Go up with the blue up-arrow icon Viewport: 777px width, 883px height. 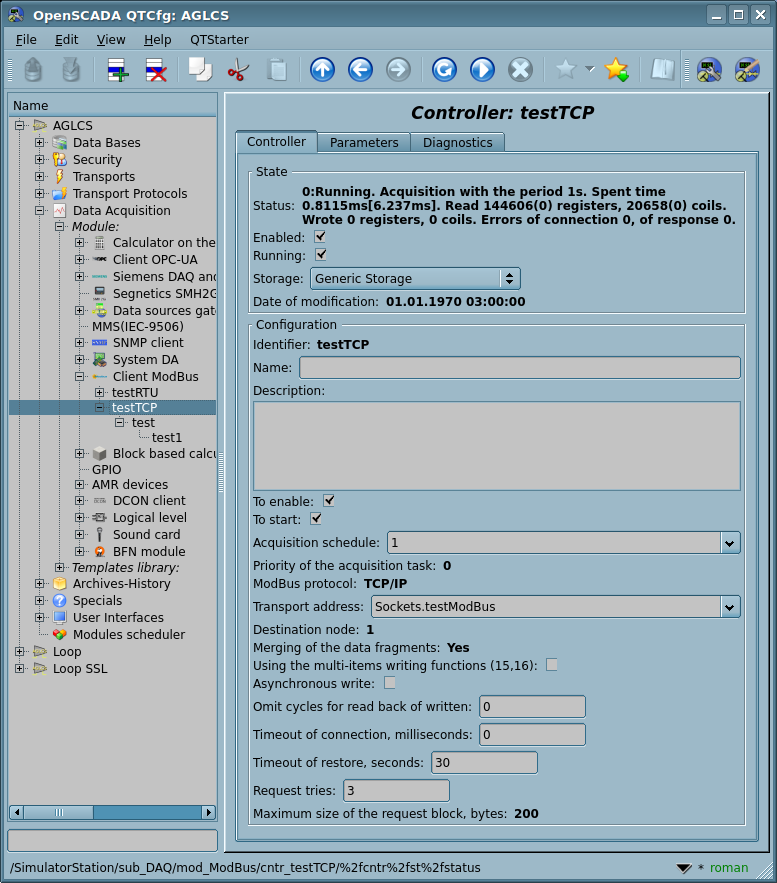(x=322, y=69)
